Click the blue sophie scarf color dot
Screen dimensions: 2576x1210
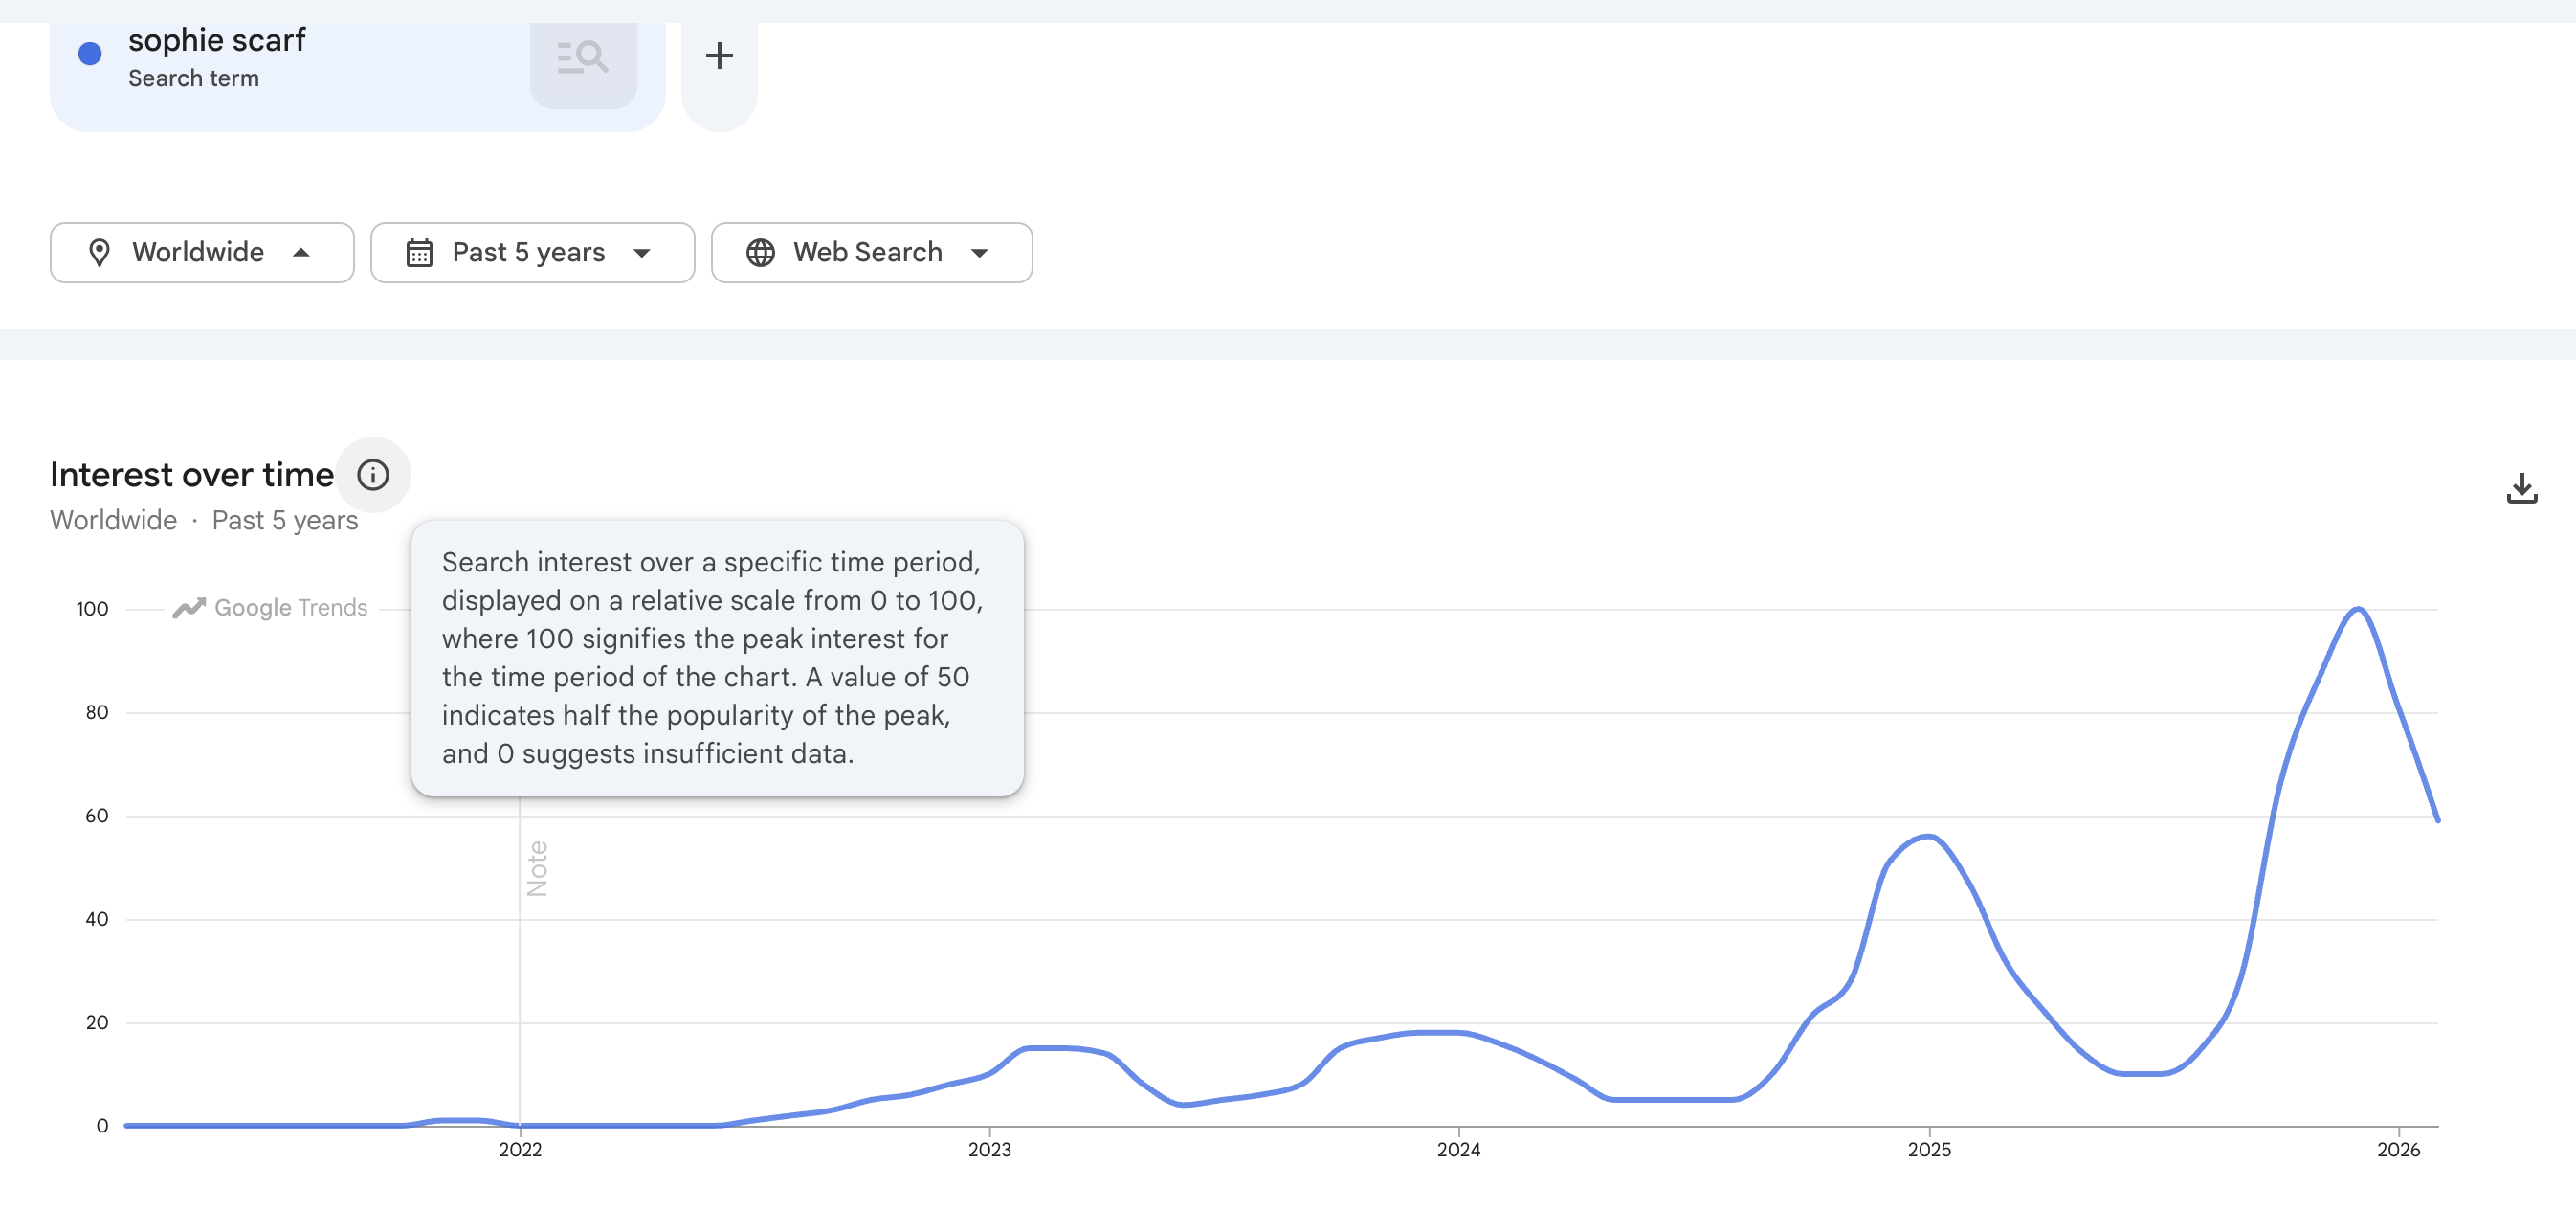[90, 53]
